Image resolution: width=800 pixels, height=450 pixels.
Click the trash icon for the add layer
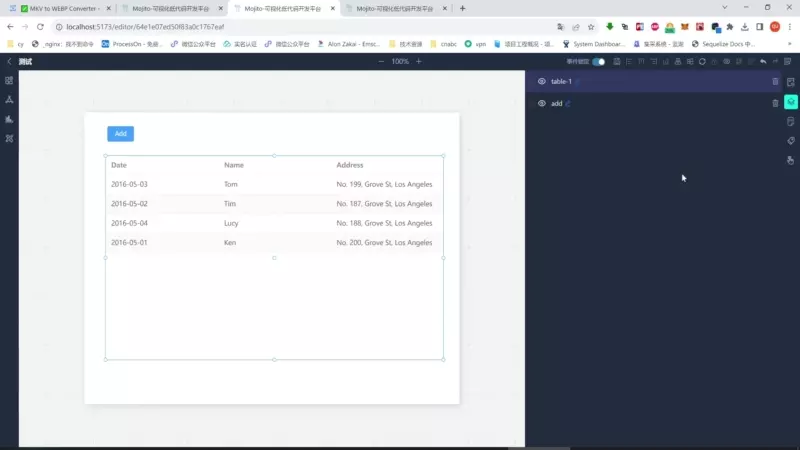click(775, 103)
